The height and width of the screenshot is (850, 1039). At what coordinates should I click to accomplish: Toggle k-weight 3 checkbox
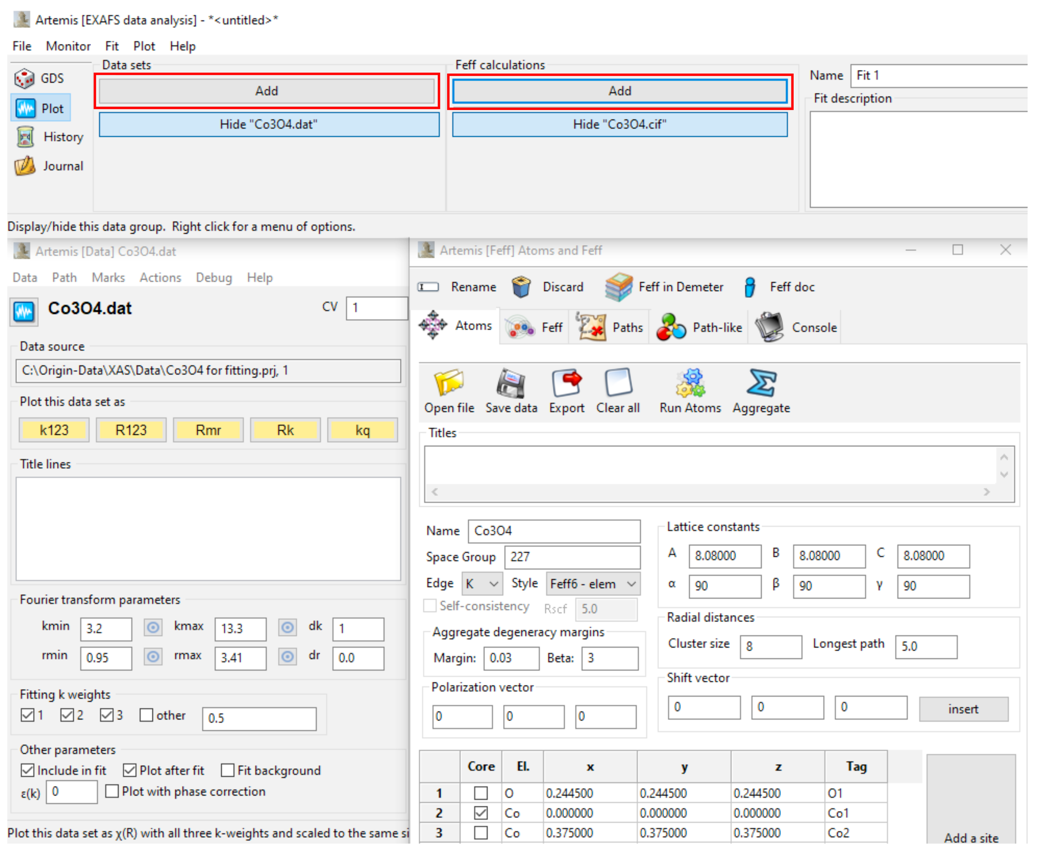pos(107,715)
